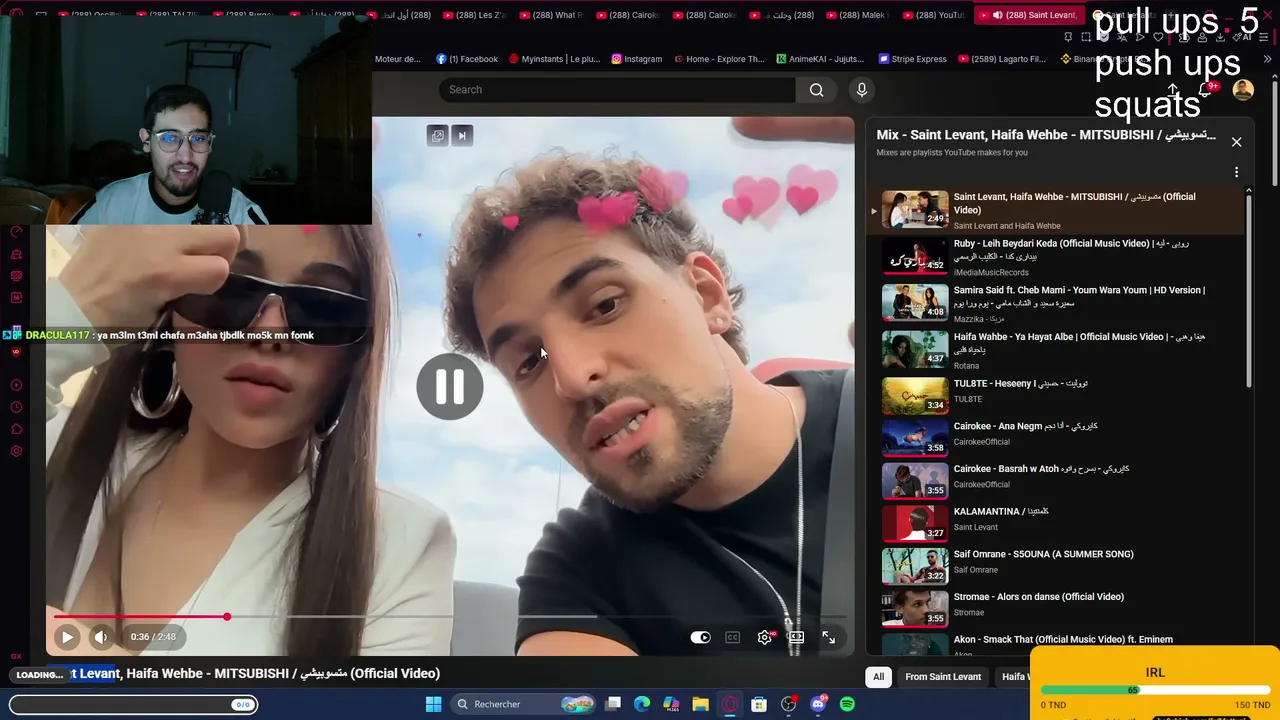
Task: Open the Home - Explore Th... bookmark
Action: point(719,59)
